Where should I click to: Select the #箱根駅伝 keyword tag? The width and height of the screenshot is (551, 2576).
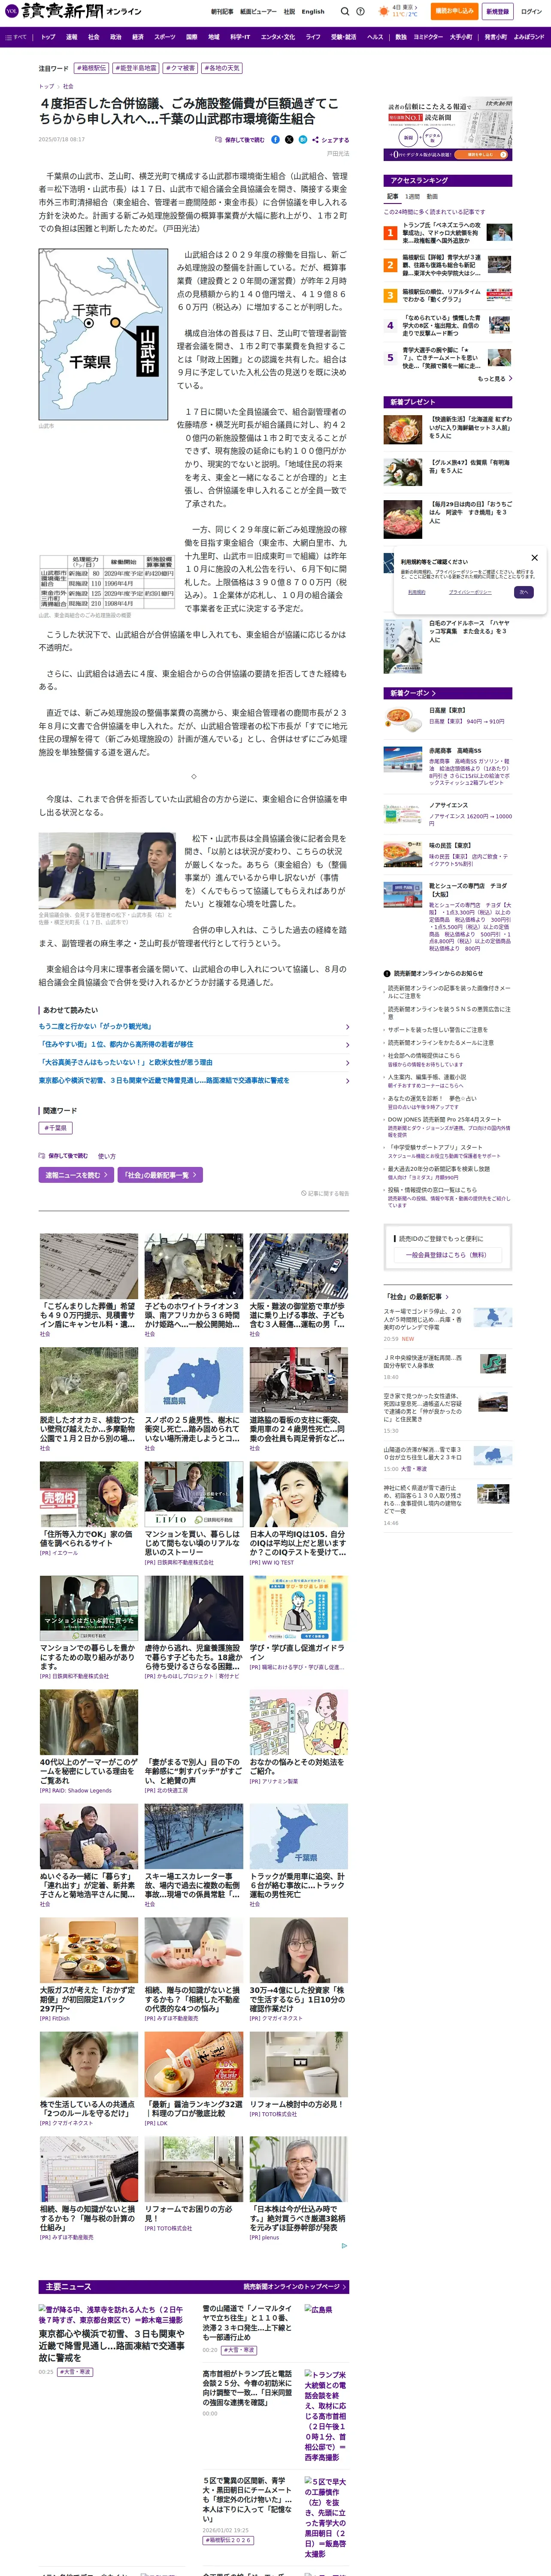pos(93,68)
